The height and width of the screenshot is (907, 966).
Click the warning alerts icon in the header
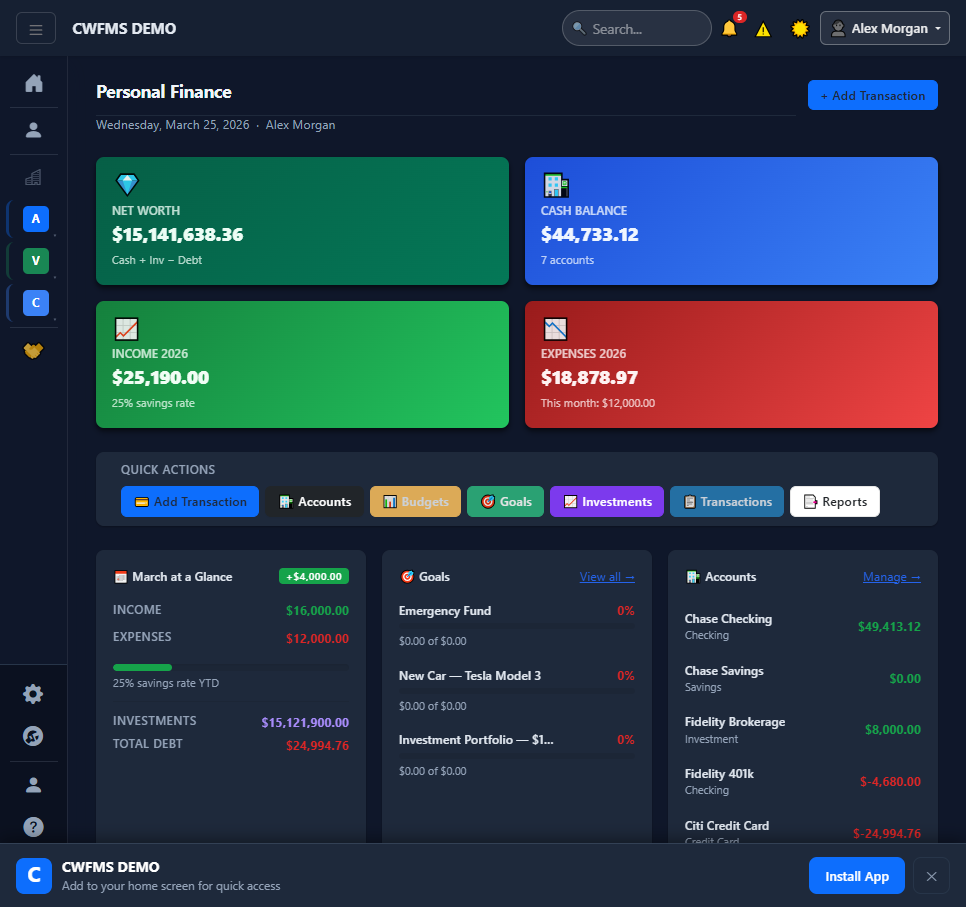(763, 30)
